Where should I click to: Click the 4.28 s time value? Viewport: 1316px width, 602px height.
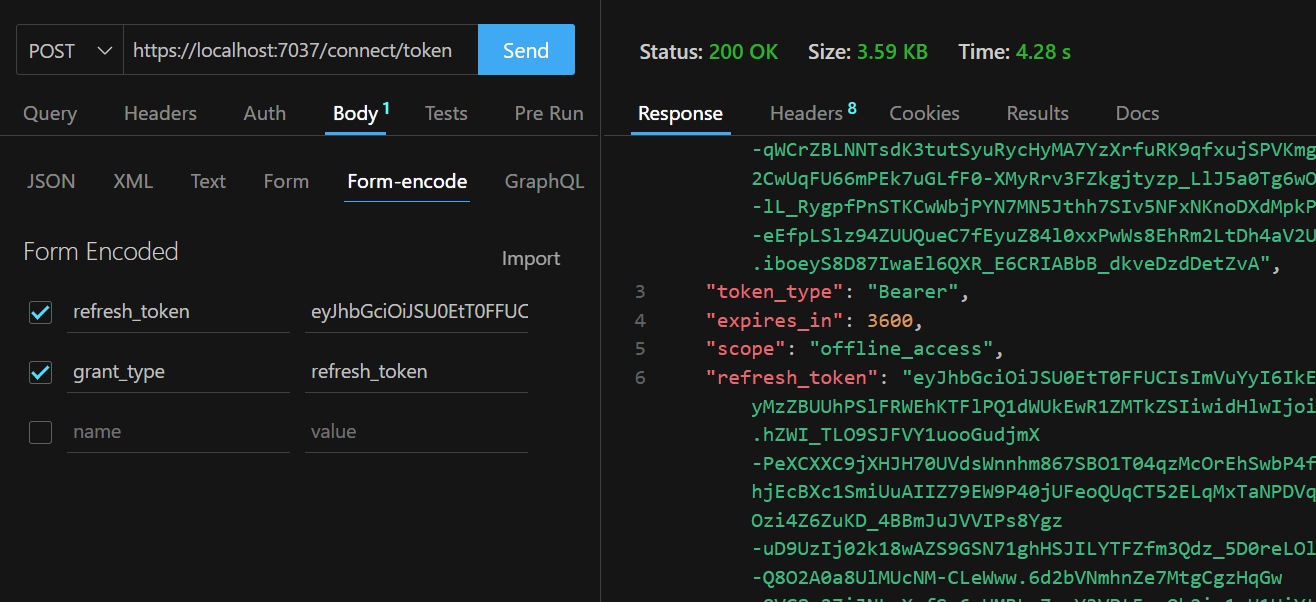click(x=1043, y=52)
